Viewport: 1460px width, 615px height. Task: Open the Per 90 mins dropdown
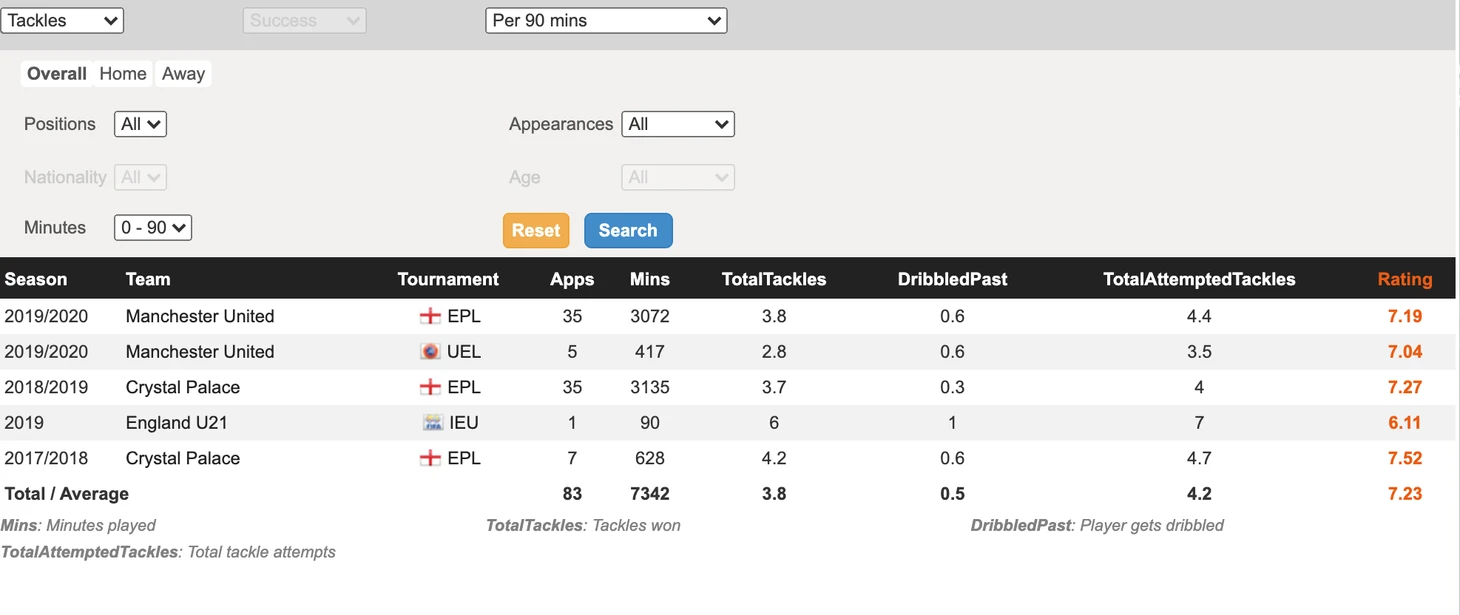coord(606,20)
